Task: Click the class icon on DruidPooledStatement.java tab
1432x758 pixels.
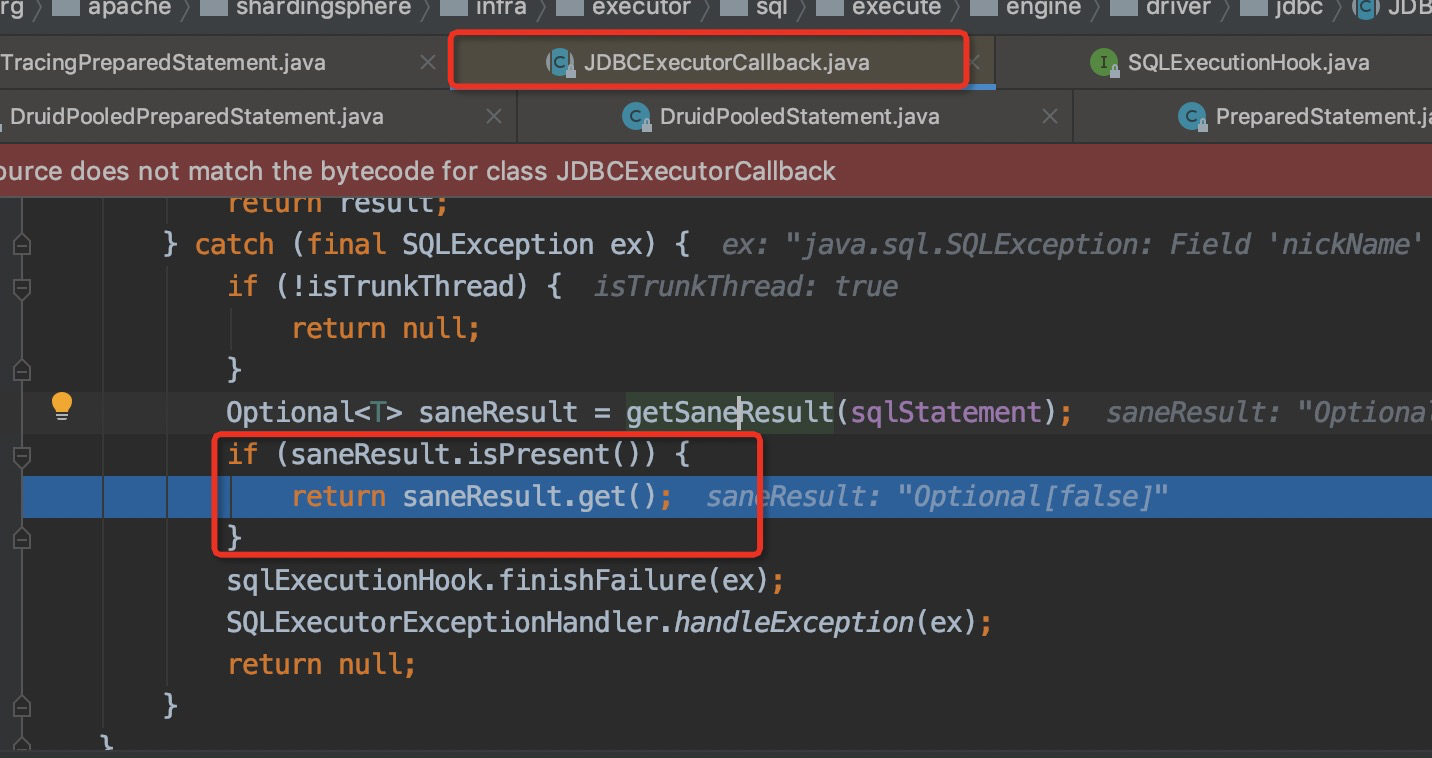Action: pyautogui.click(x=637, y=116)
